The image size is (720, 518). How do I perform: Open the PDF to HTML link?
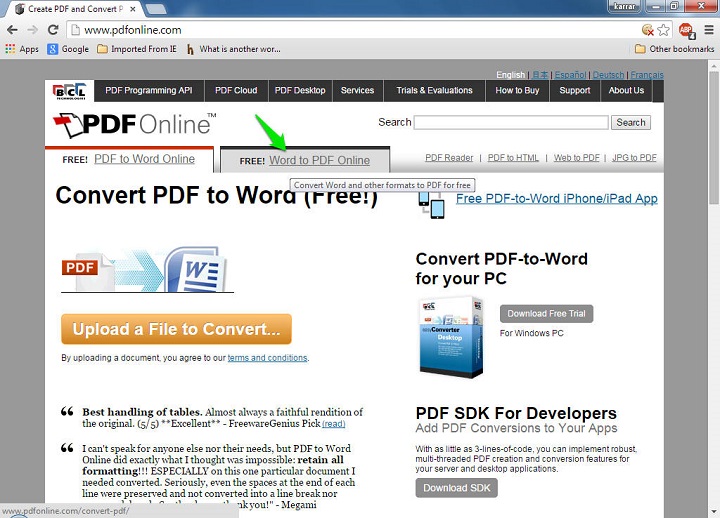point(513,158)
